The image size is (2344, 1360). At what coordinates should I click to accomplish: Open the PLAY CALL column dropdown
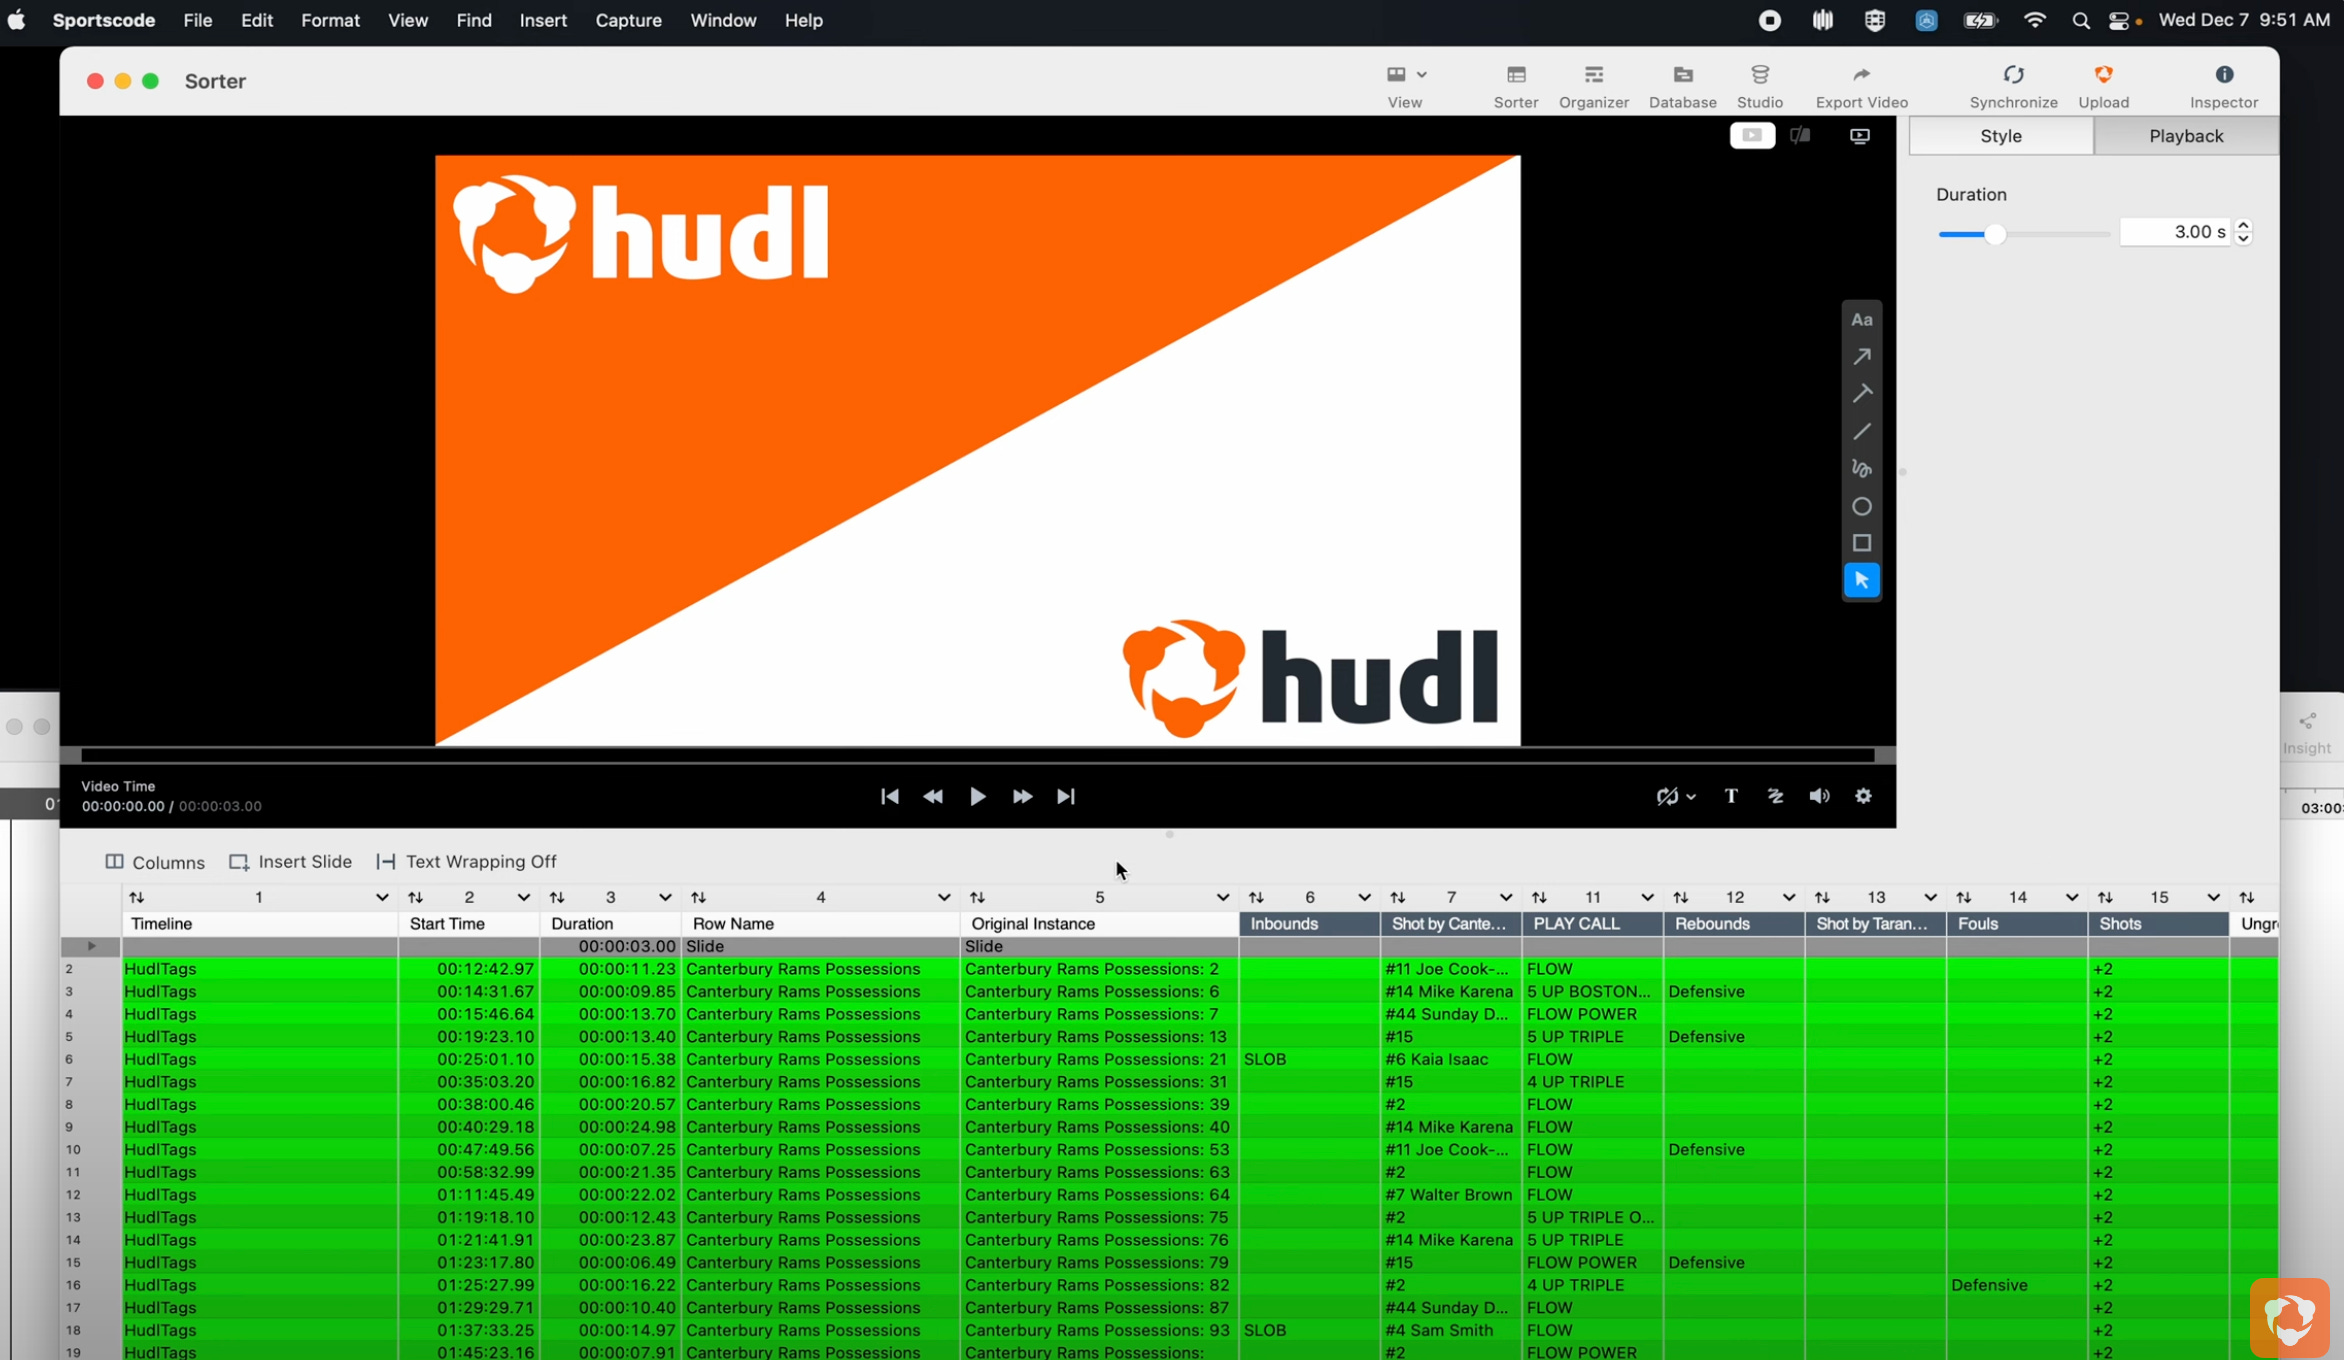(x=1646, y=897)
